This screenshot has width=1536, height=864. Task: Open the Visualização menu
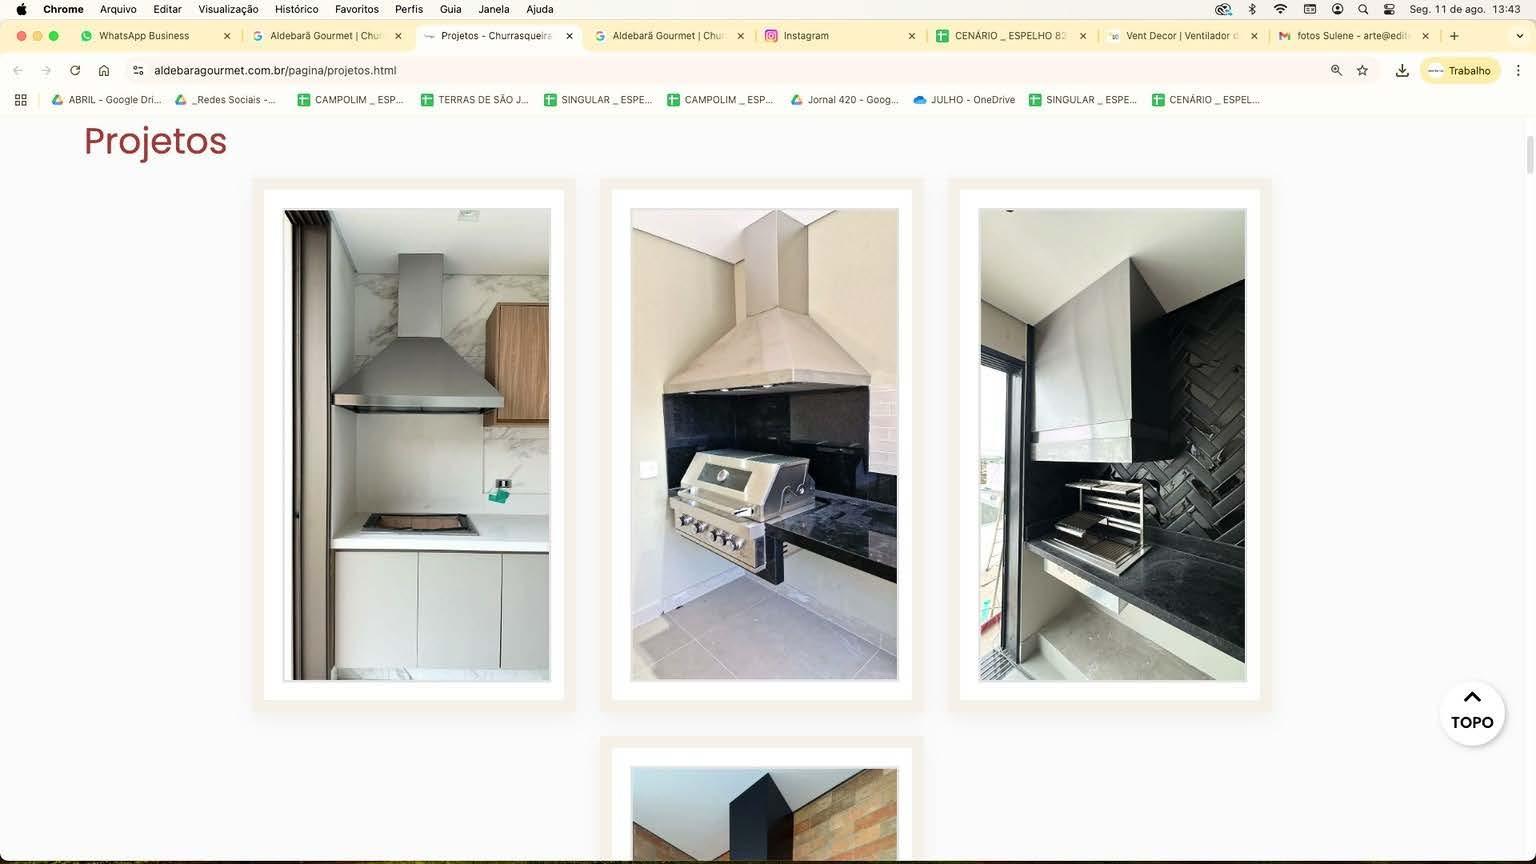228,9
